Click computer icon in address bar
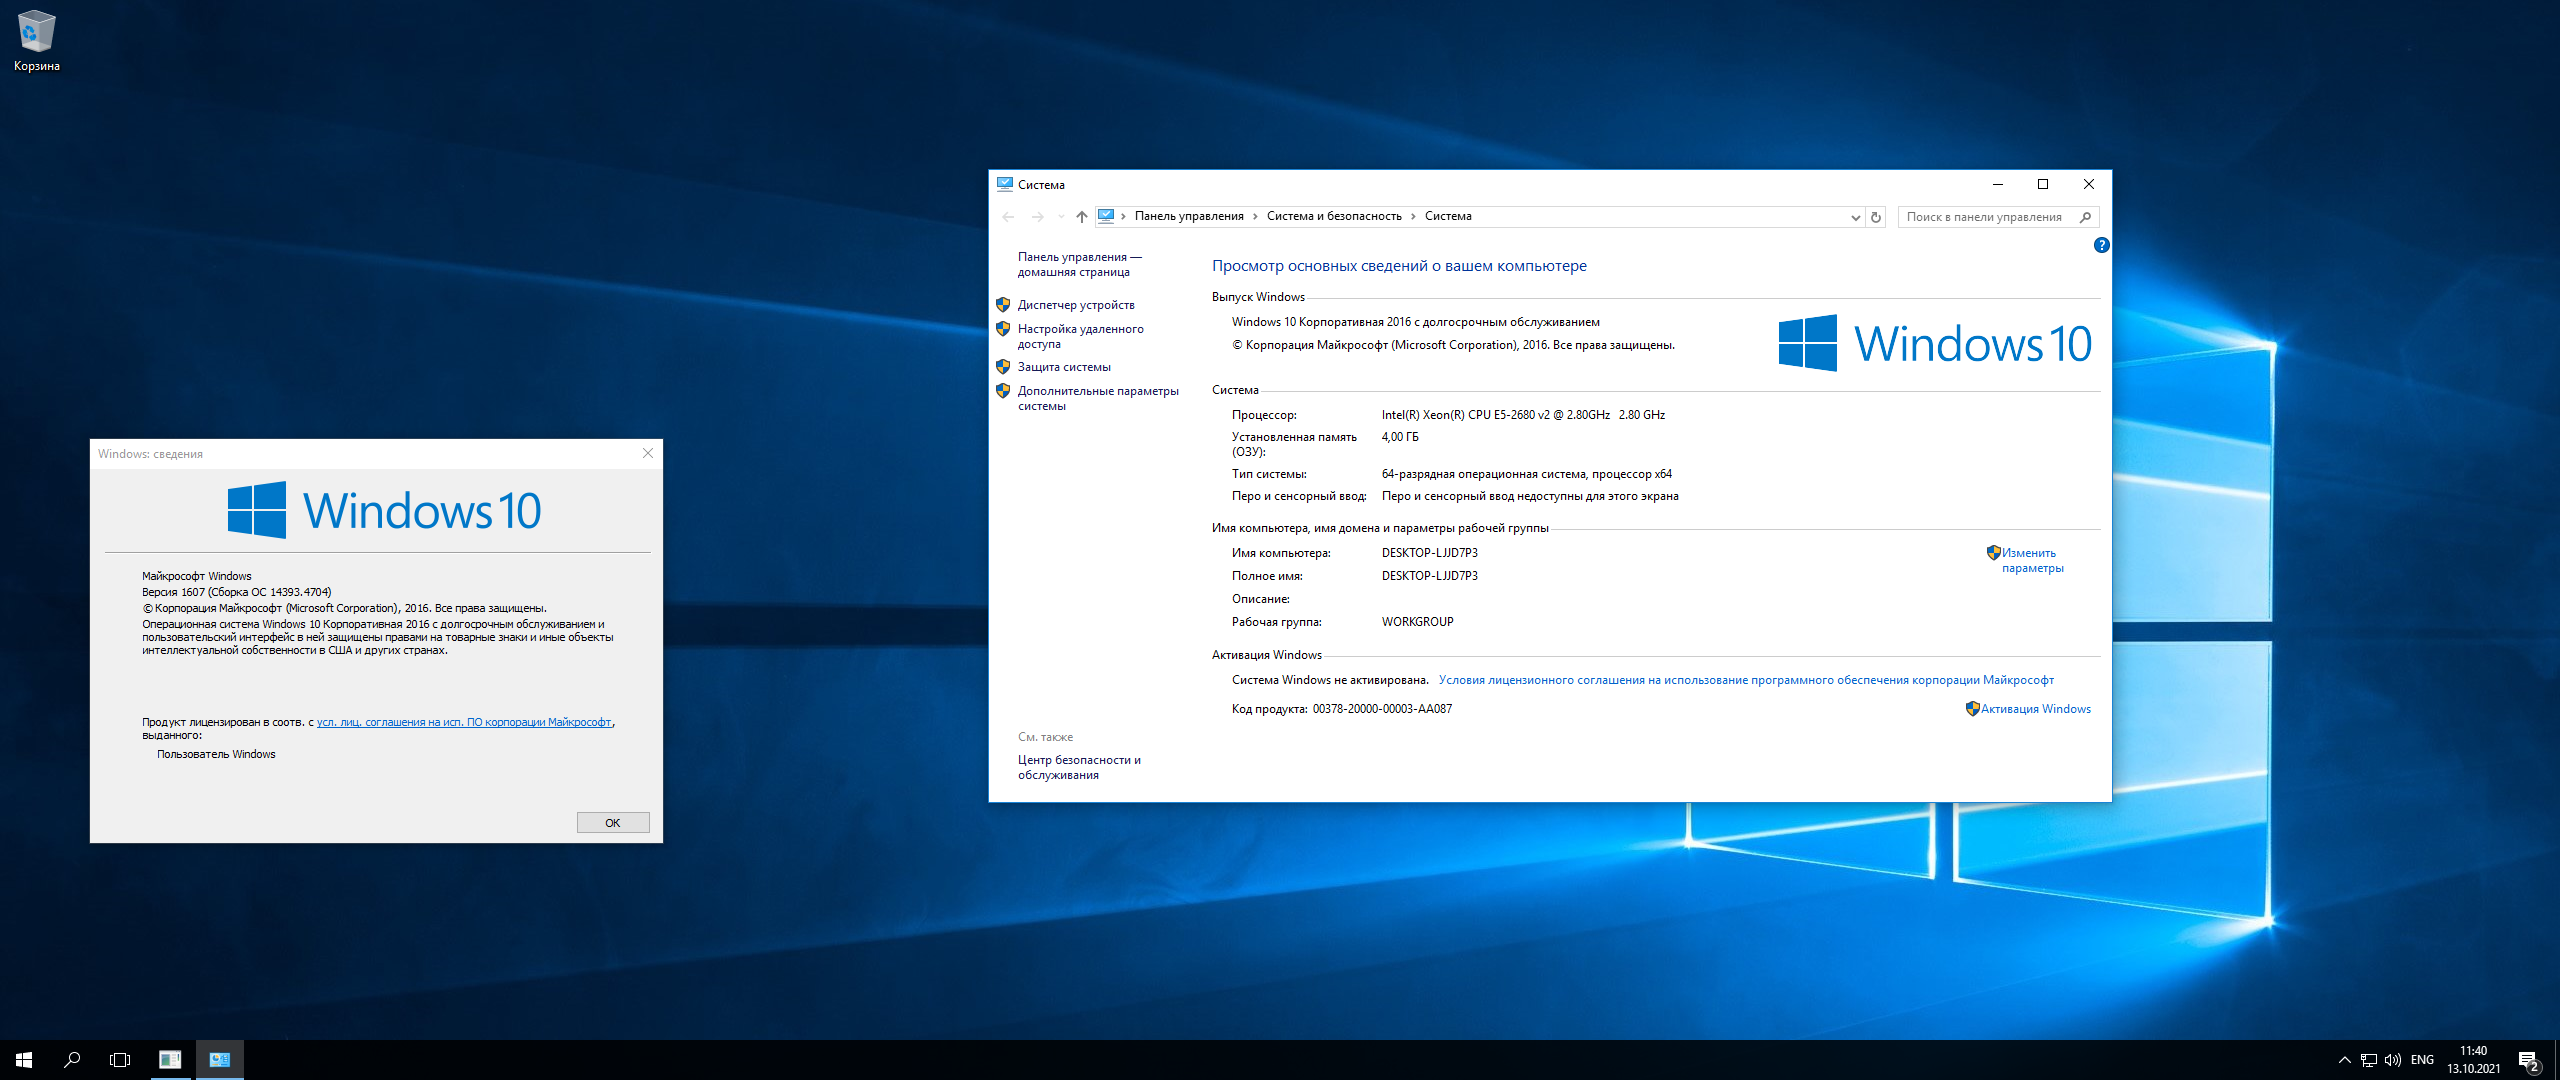This screenshot has width=2560, height=1080. pos(1106,216)
